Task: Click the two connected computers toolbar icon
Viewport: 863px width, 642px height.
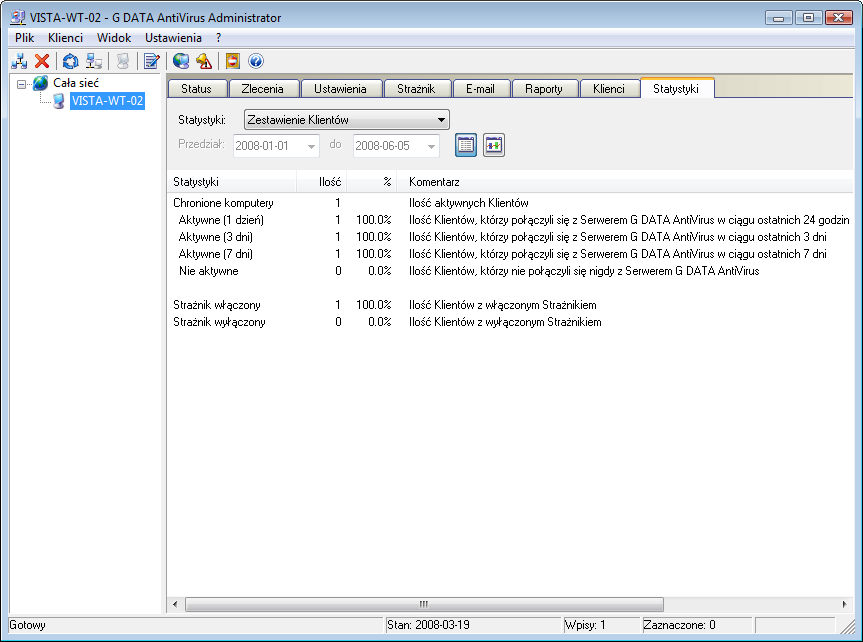Action: pos(94,61)
